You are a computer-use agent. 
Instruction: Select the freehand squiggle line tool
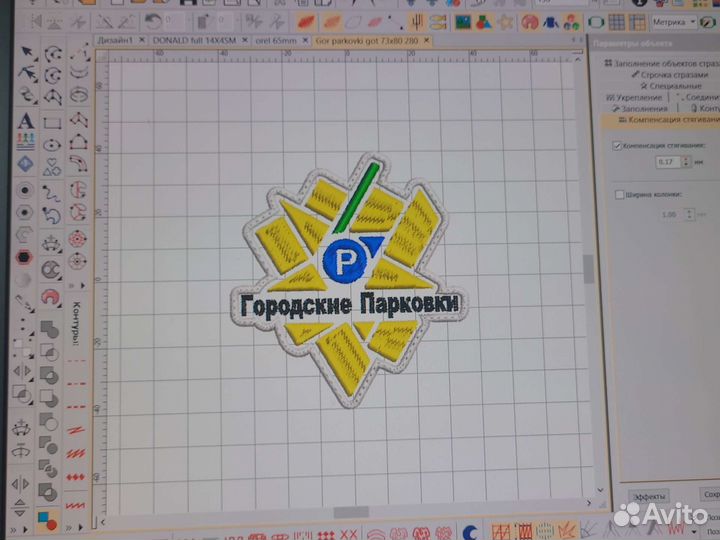point(51,193)
